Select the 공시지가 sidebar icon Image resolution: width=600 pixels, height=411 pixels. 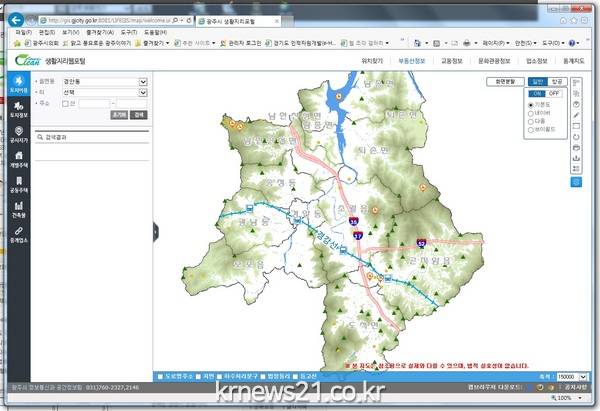point(19,135)
